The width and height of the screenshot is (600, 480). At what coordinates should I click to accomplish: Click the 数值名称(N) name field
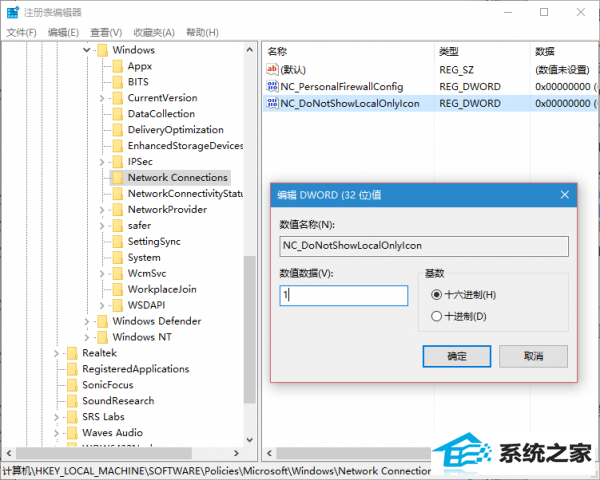(x=424, y=246)
